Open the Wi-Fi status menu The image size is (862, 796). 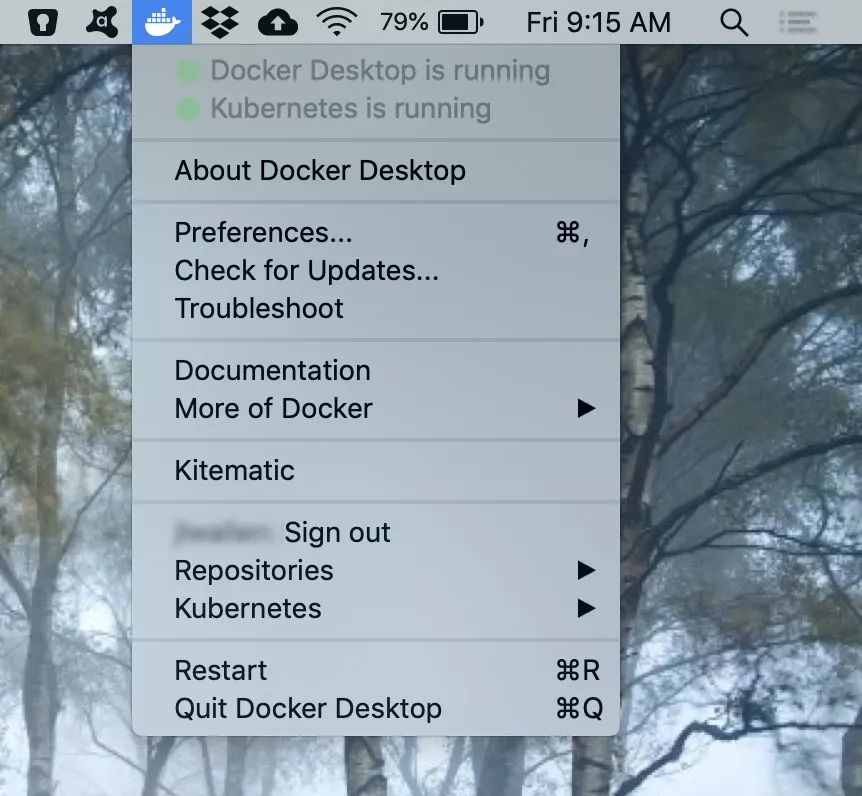tap(336, 22)
